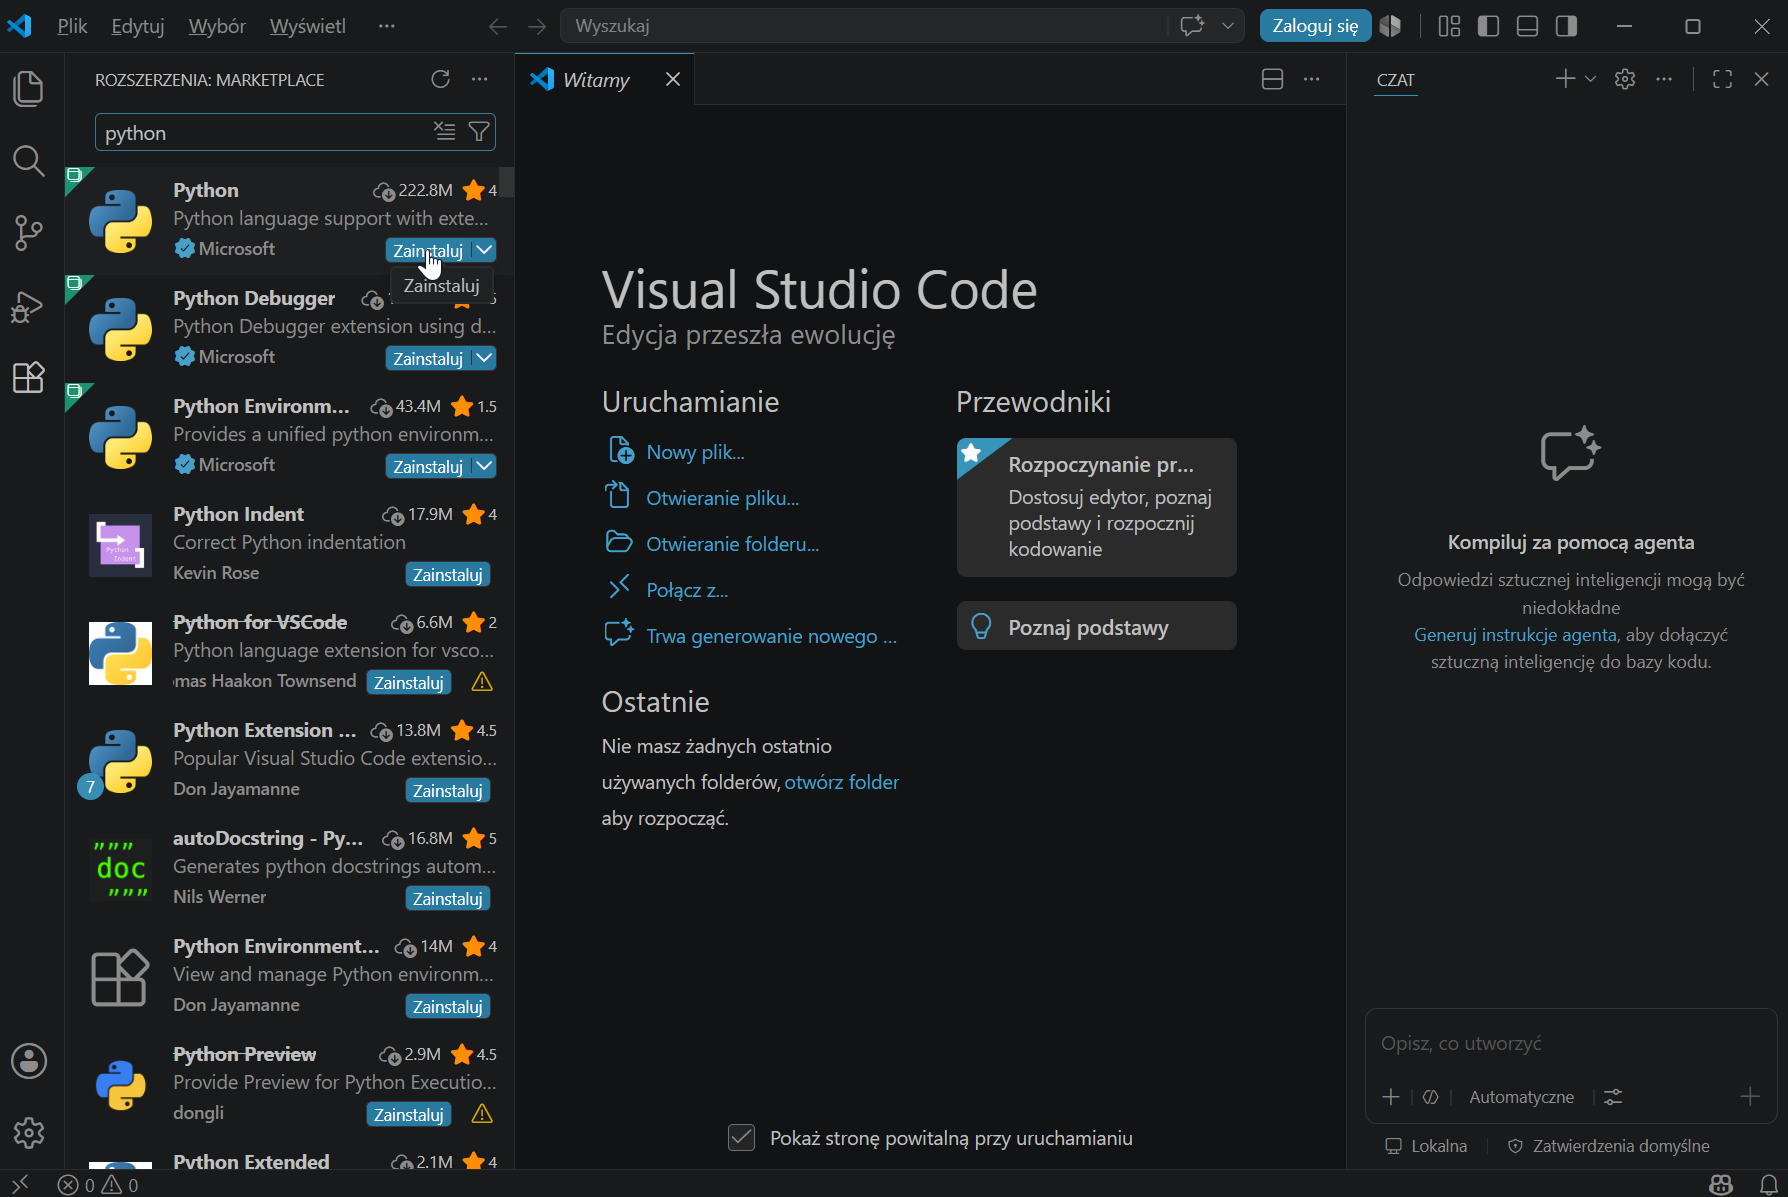Viewport: 1788px width, 1197px height.
Task: Click Otwieranie folderu... link
Action: pyautogui.click(x=732, y=544)
